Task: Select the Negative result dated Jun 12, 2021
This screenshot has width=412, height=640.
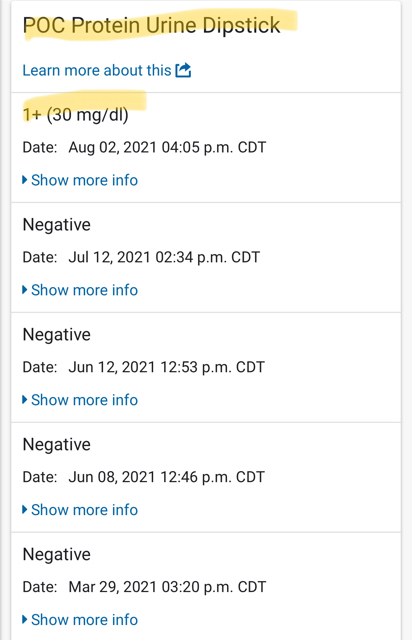Action: tap(57, 334)
